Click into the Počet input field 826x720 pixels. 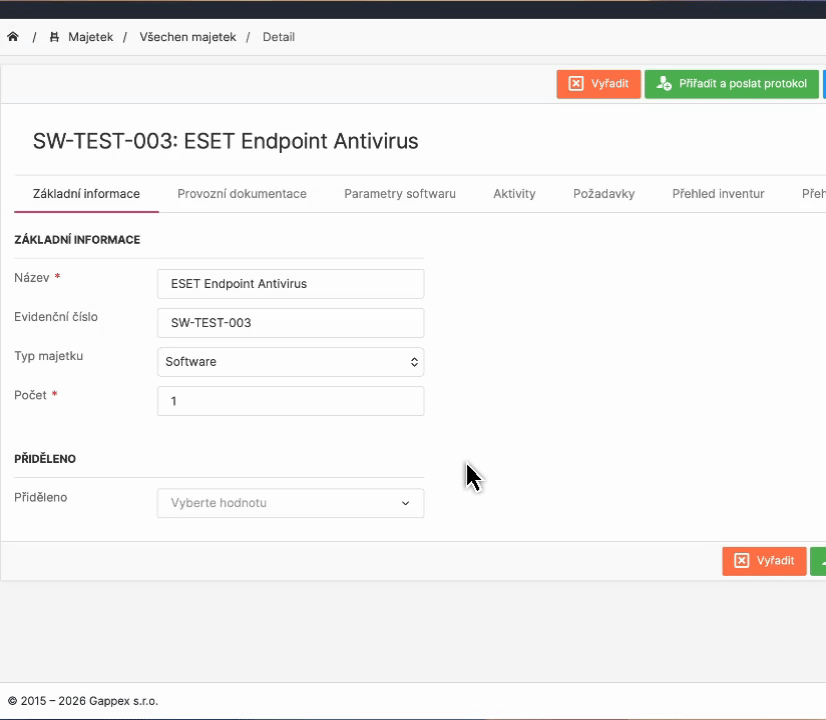290,401
